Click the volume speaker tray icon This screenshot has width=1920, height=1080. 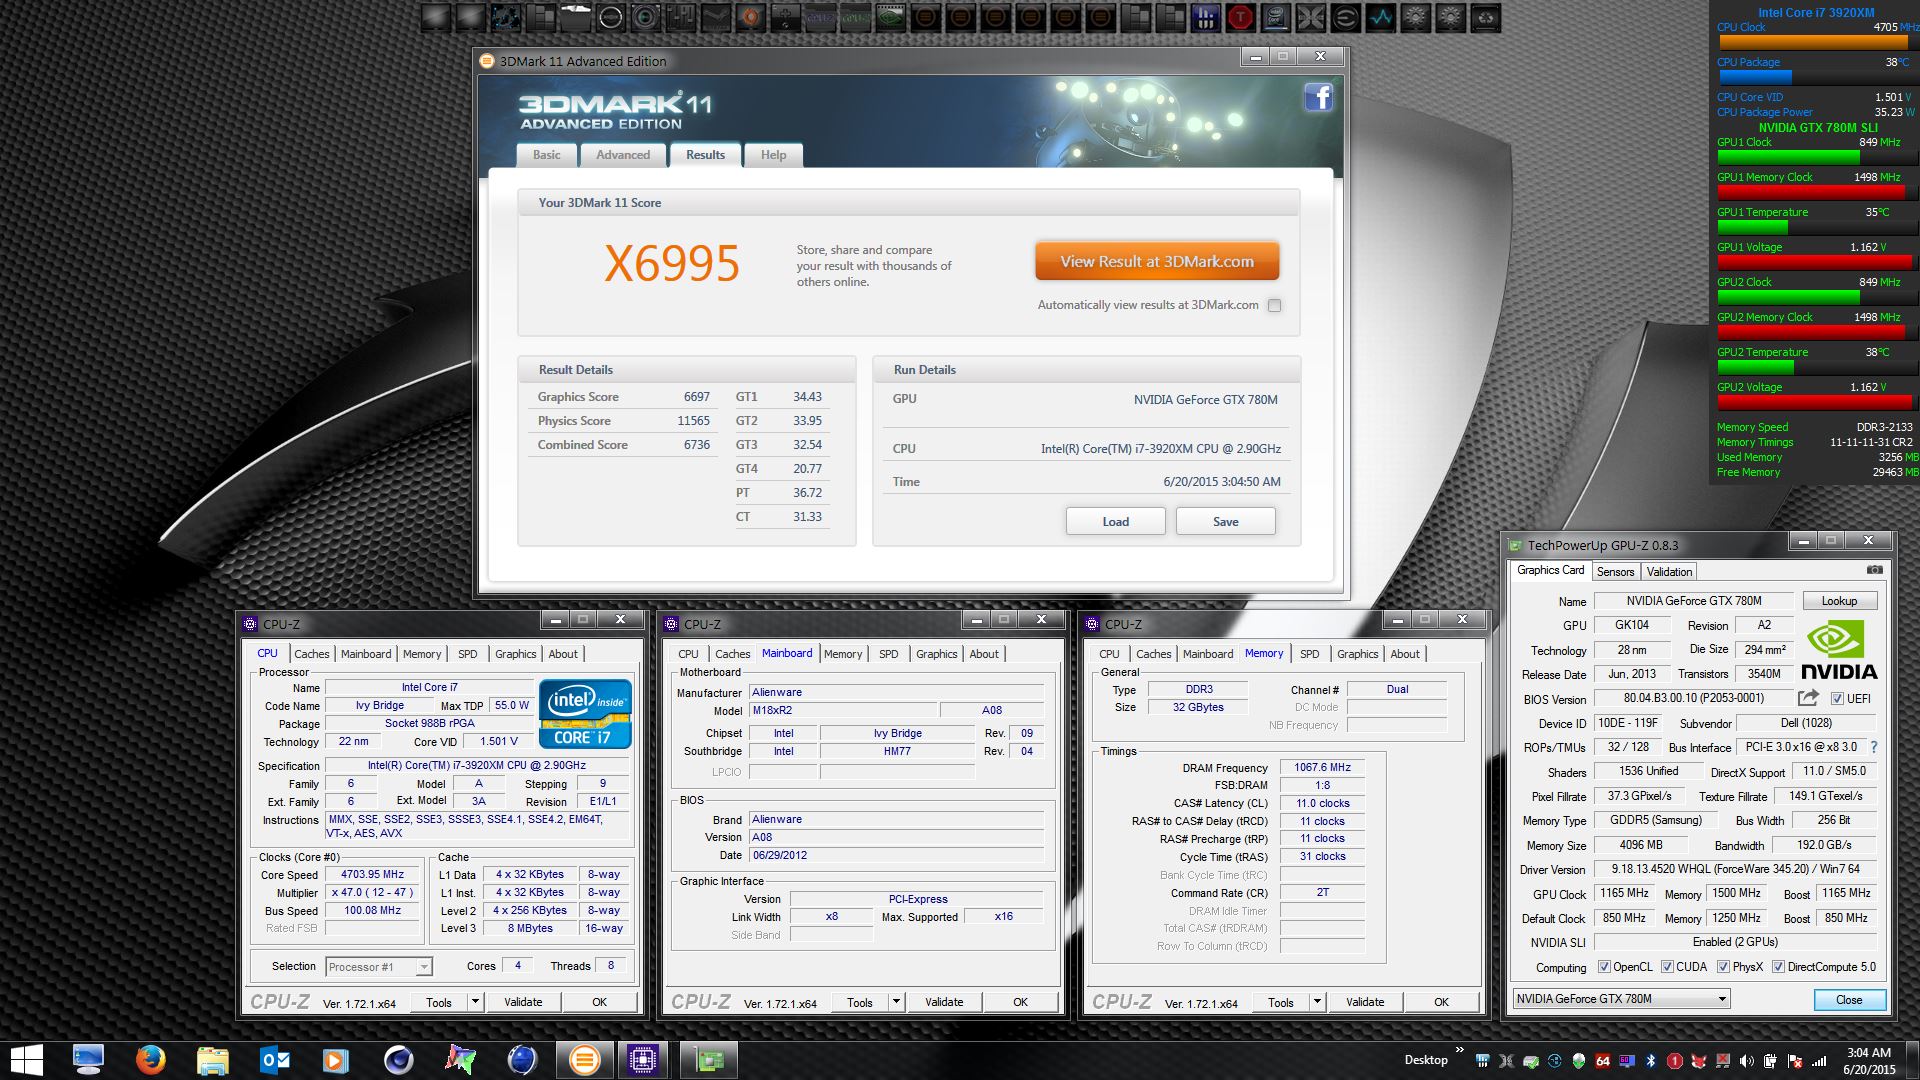(x=1747, y=1061)
